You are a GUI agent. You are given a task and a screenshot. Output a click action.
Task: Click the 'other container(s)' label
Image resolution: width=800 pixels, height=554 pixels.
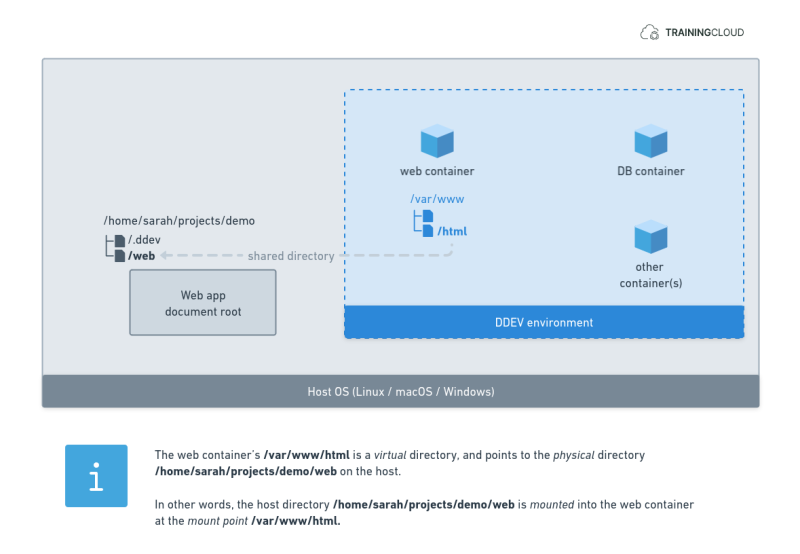tap(651, 275)
